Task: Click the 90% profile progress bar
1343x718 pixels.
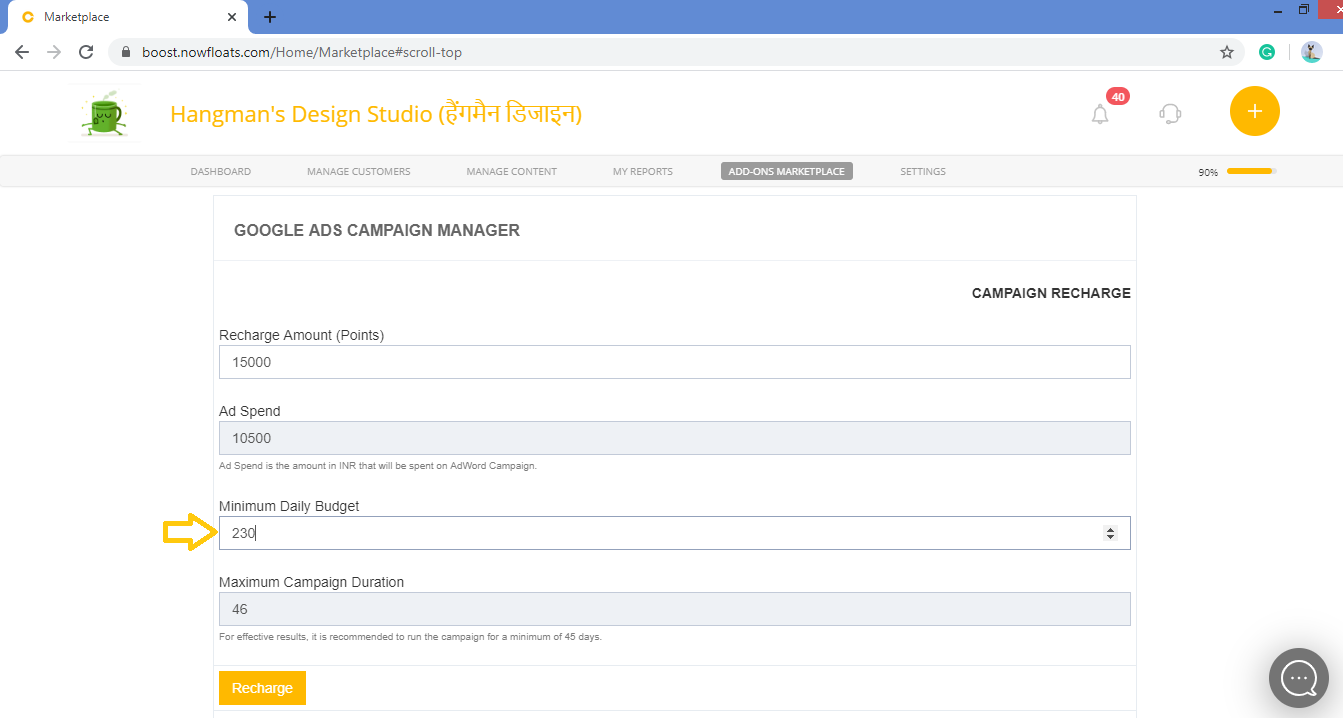Action: pyautogui.click(x=1252, y=171)
